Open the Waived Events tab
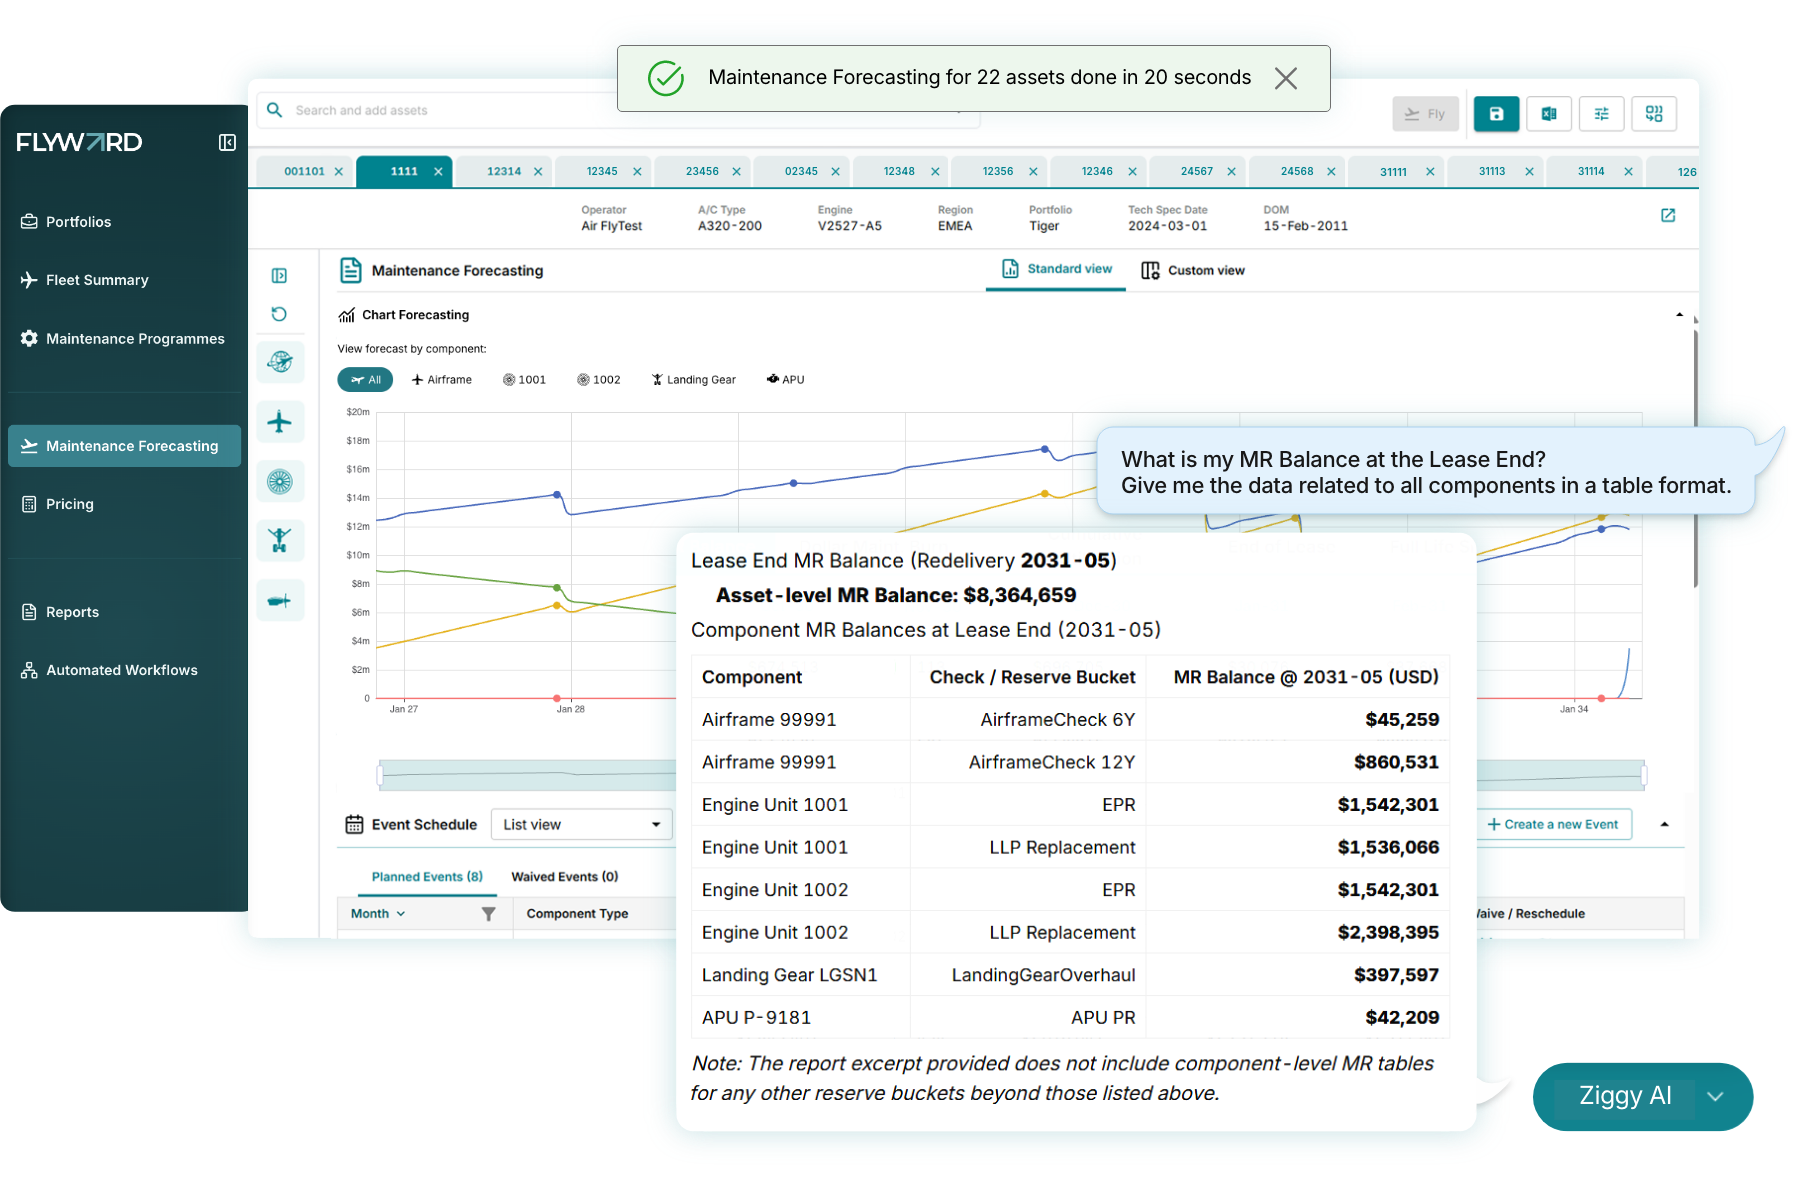1800x1177 pixels. (565, 877)
